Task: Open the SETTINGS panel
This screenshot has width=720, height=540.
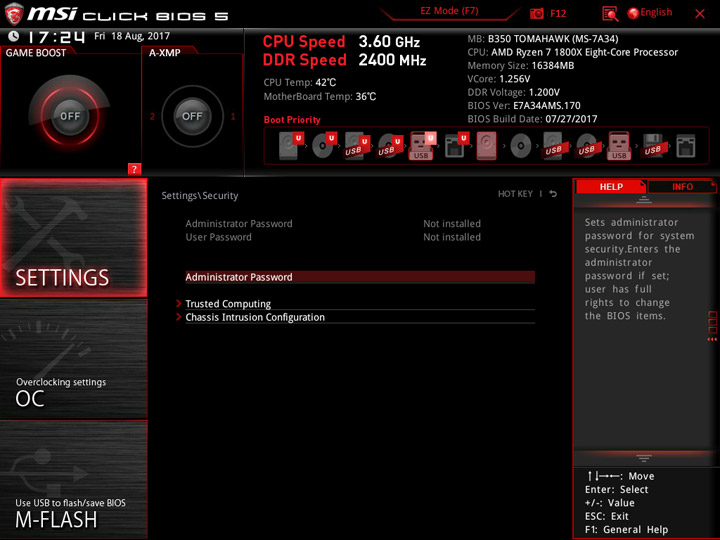Action: coord(73,237)
